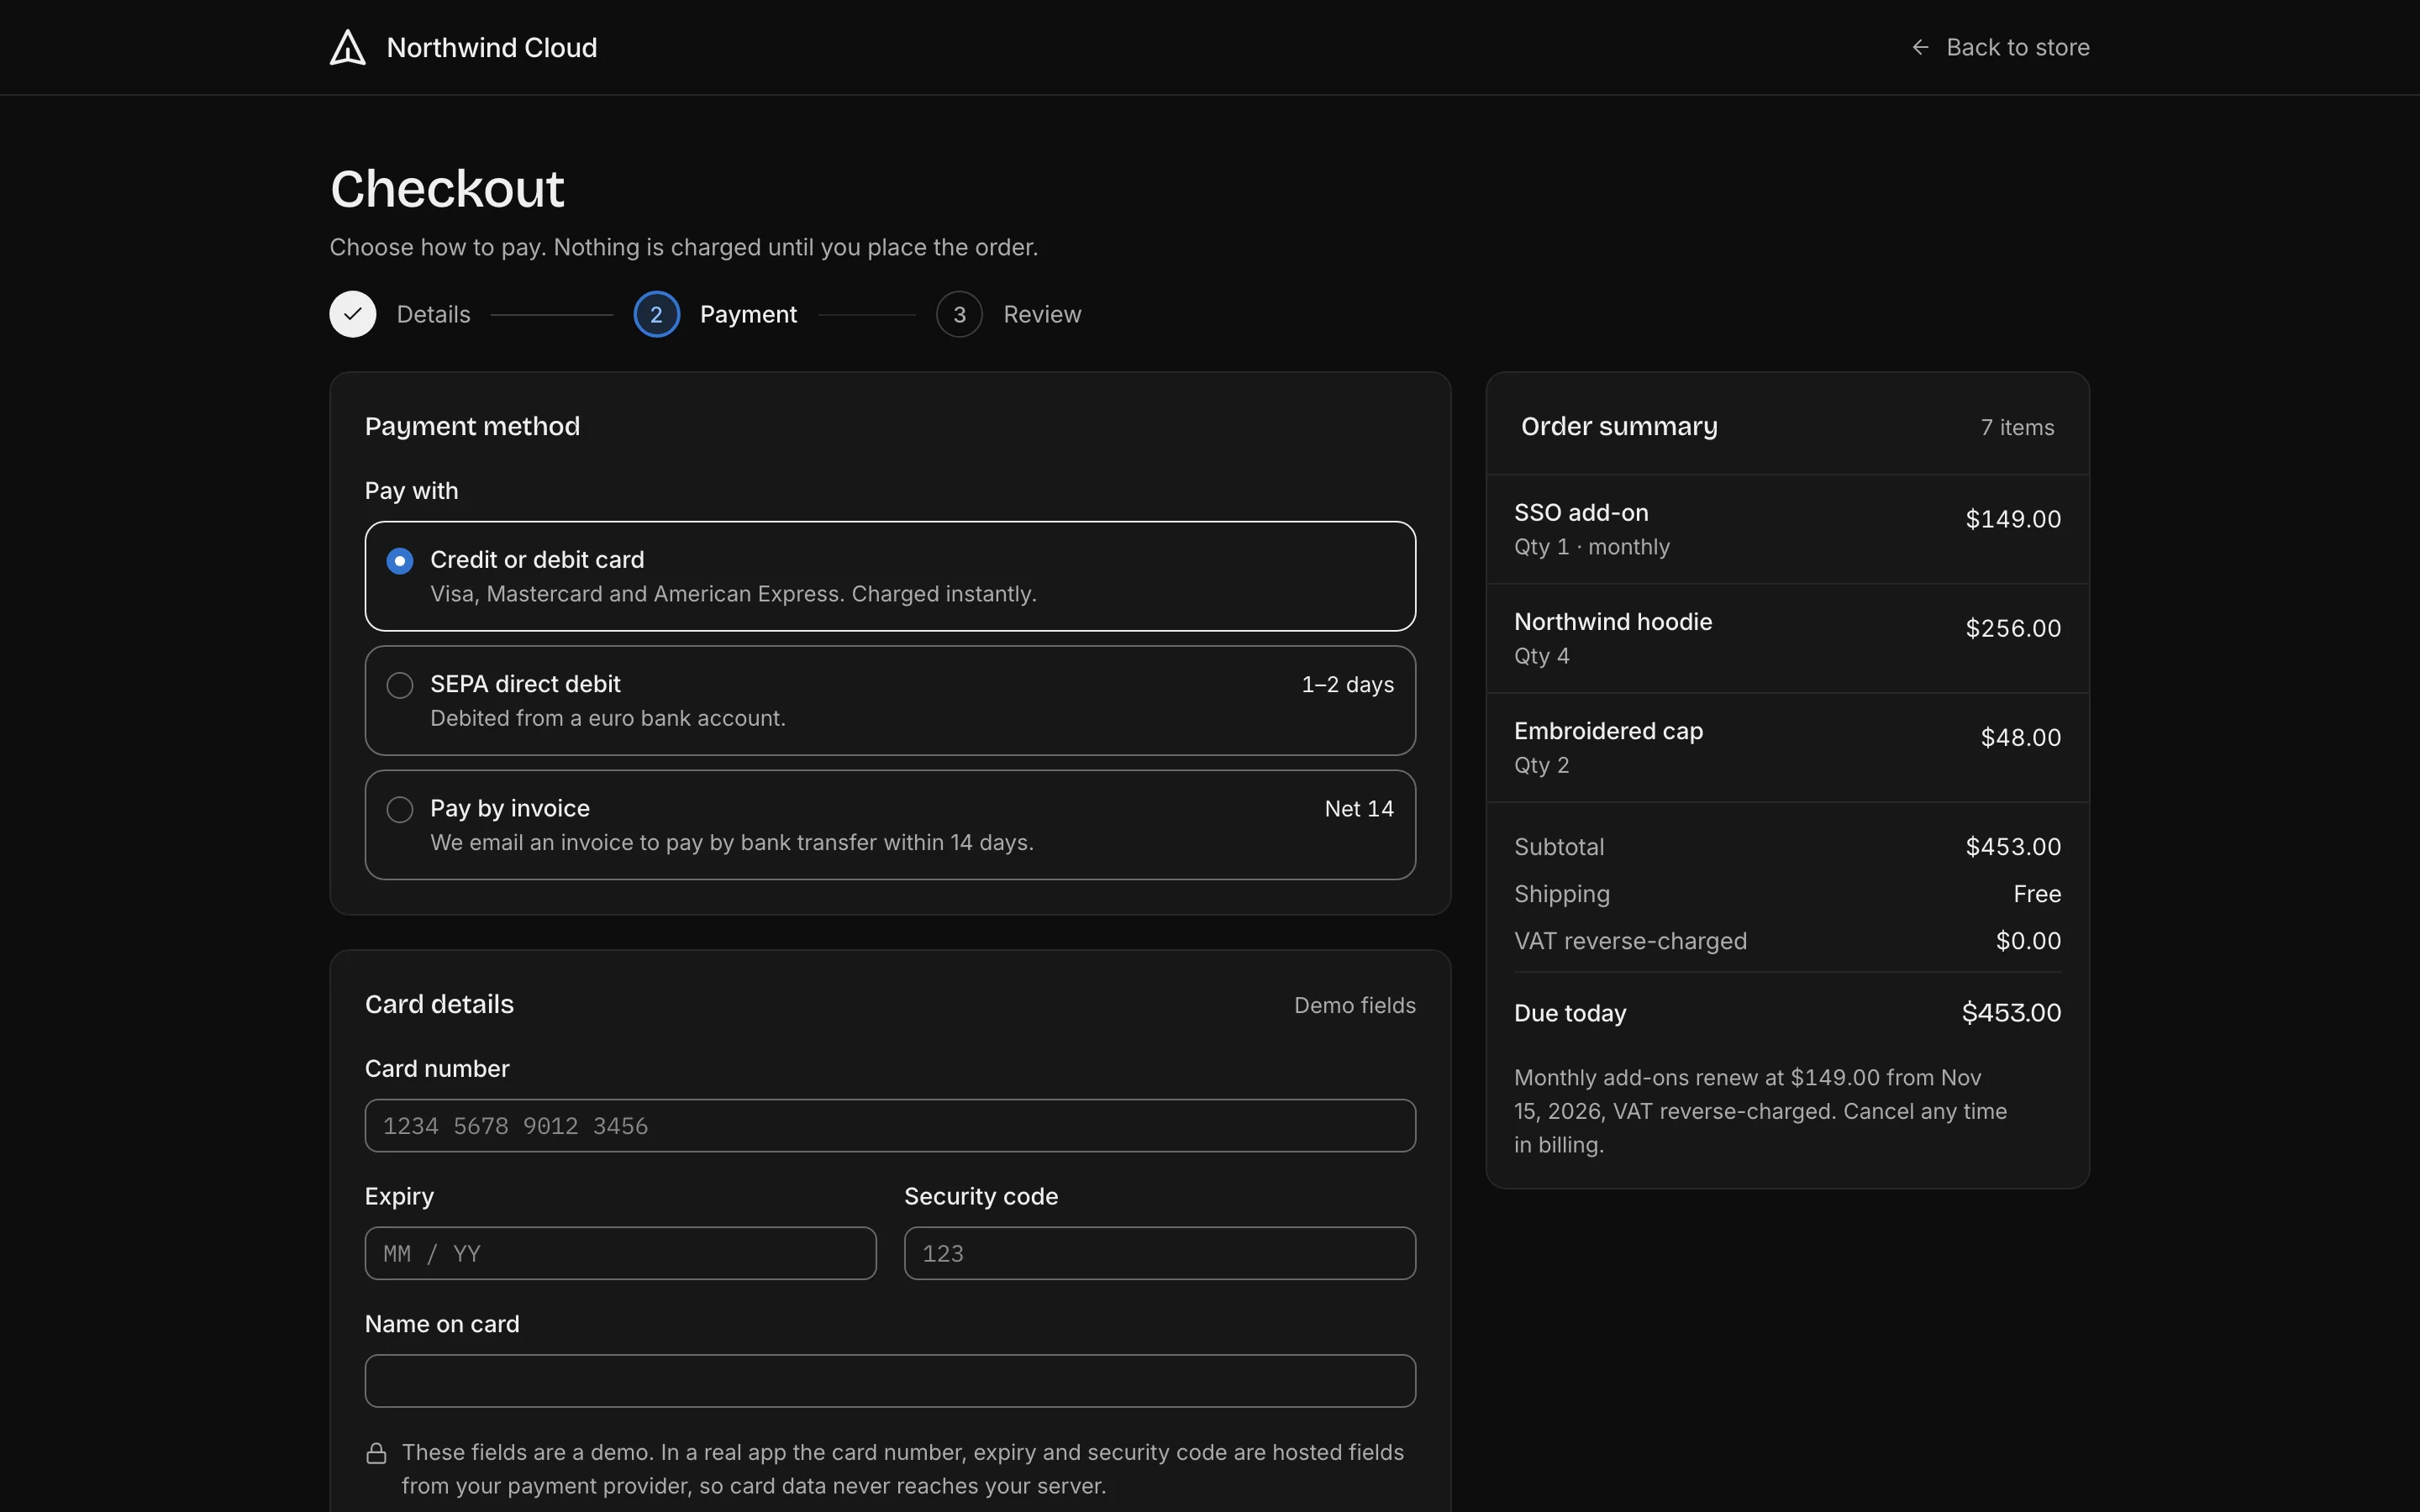Click the lock icon beside the demo notice
2420x1512 pixels.
pos(376,1453)
